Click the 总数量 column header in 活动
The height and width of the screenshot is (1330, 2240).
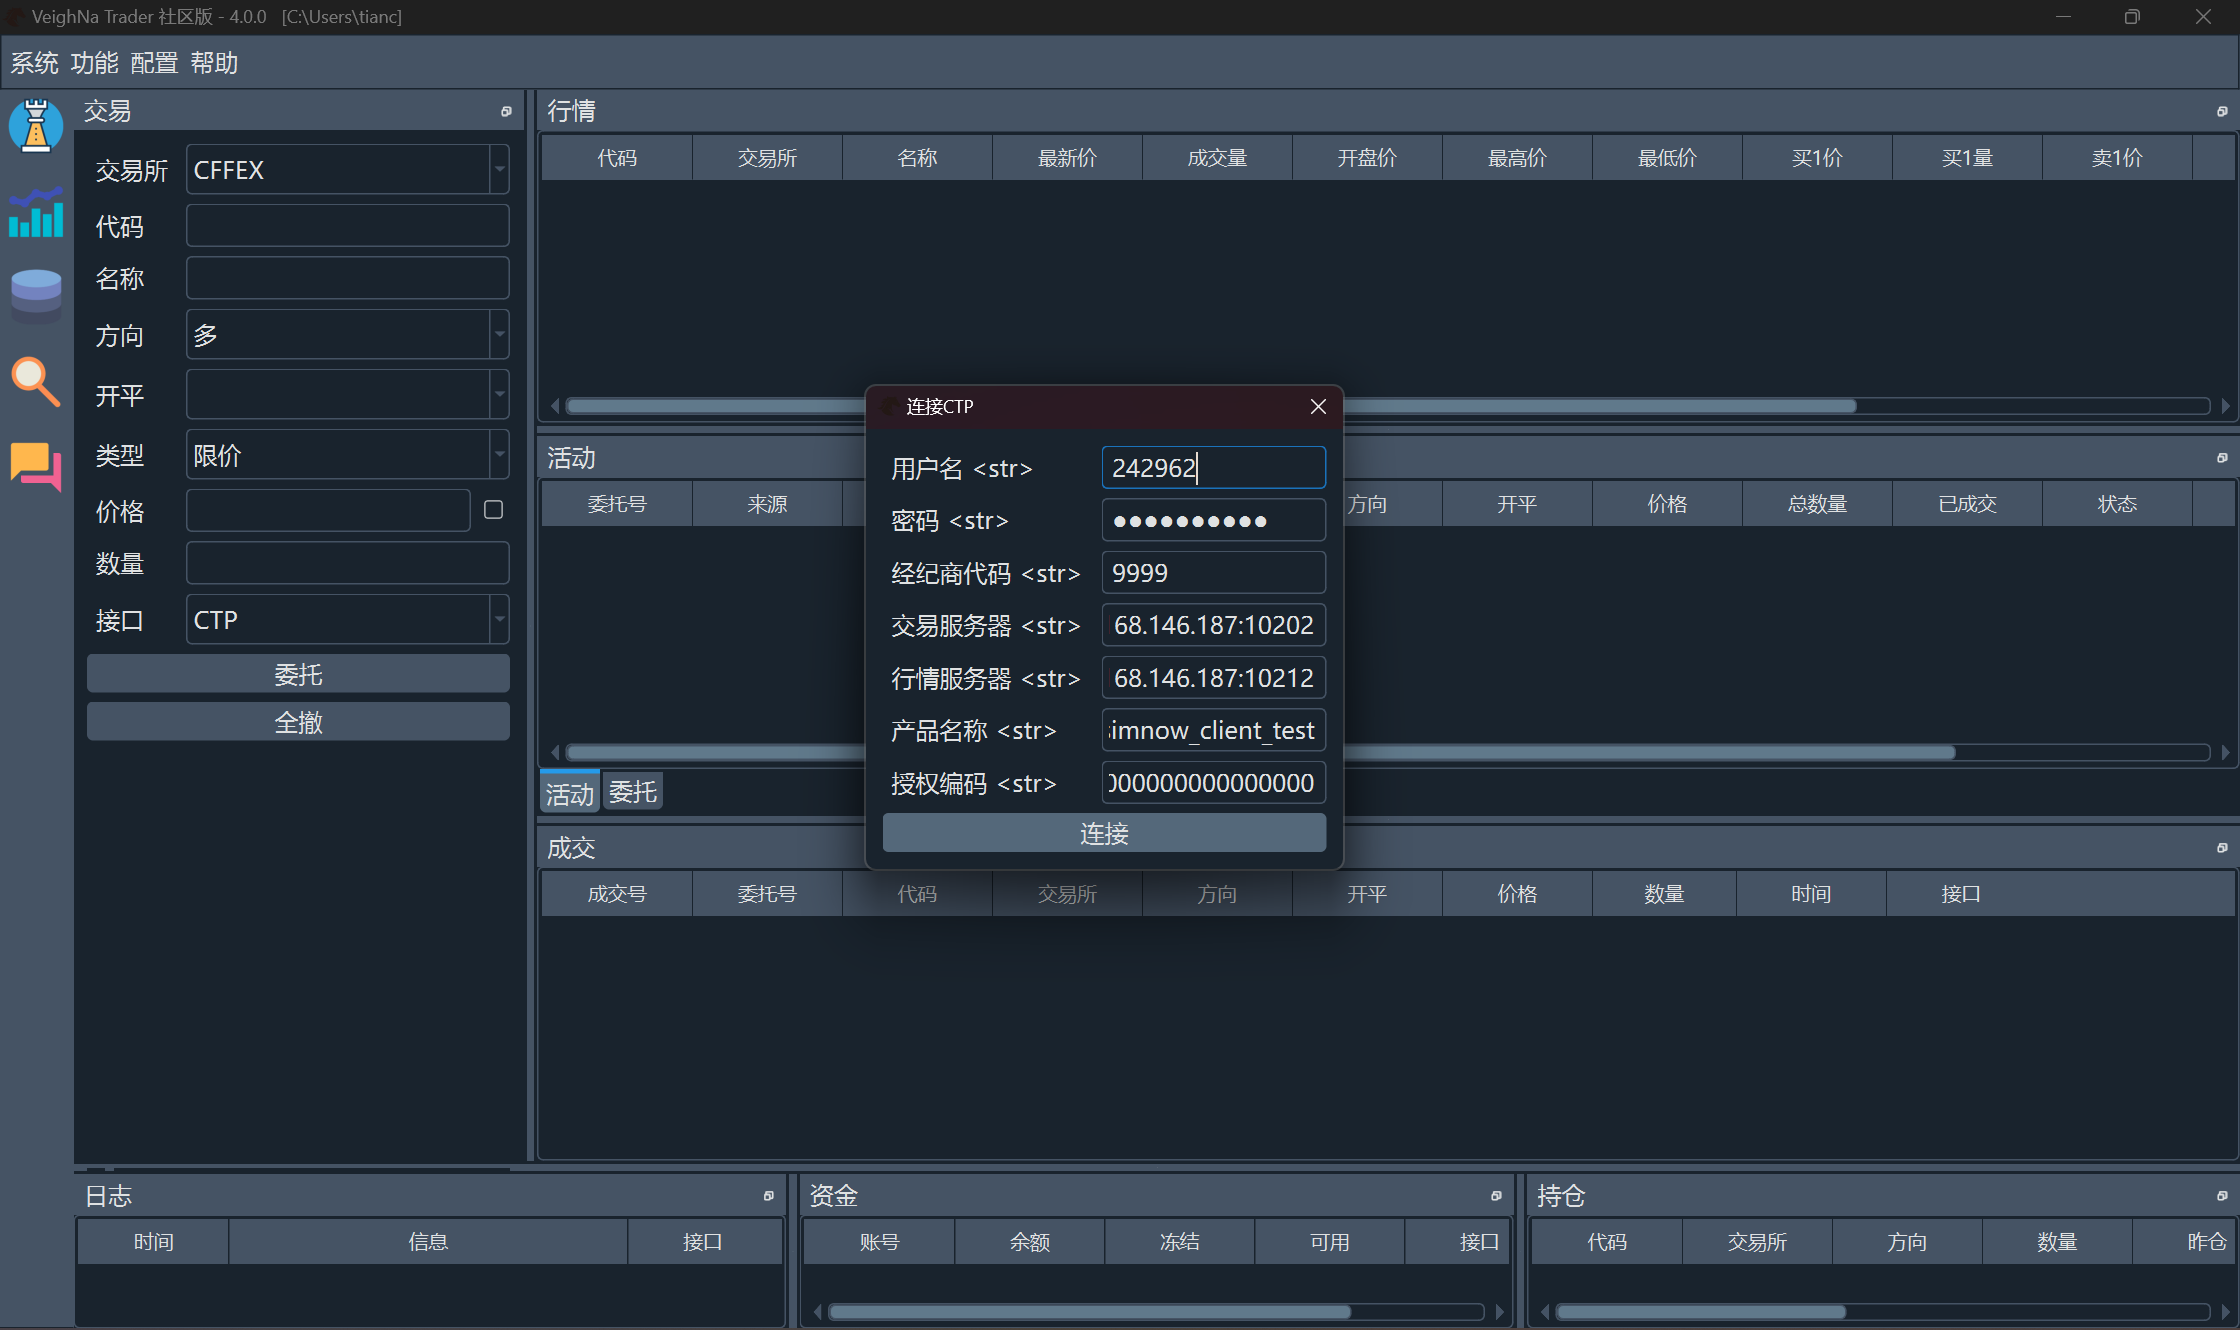[1817, 504]
